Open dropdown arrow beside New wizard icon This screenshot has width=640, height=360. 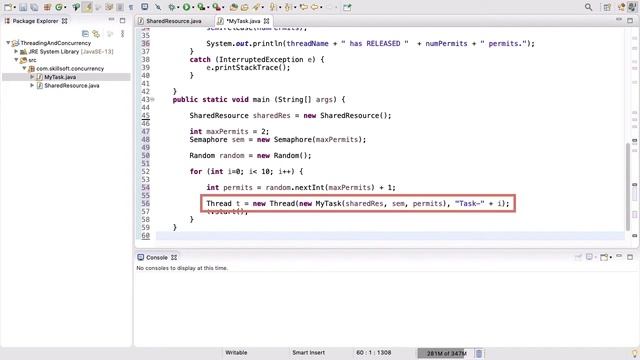pyautogui.click(x=14, y=7)
